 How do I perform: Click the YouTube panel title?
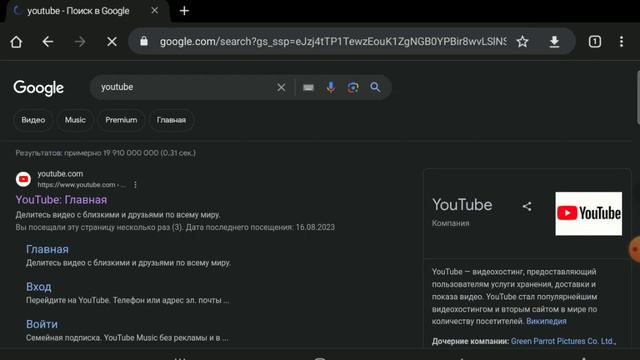pyautogui.click(x=462, y=205)
